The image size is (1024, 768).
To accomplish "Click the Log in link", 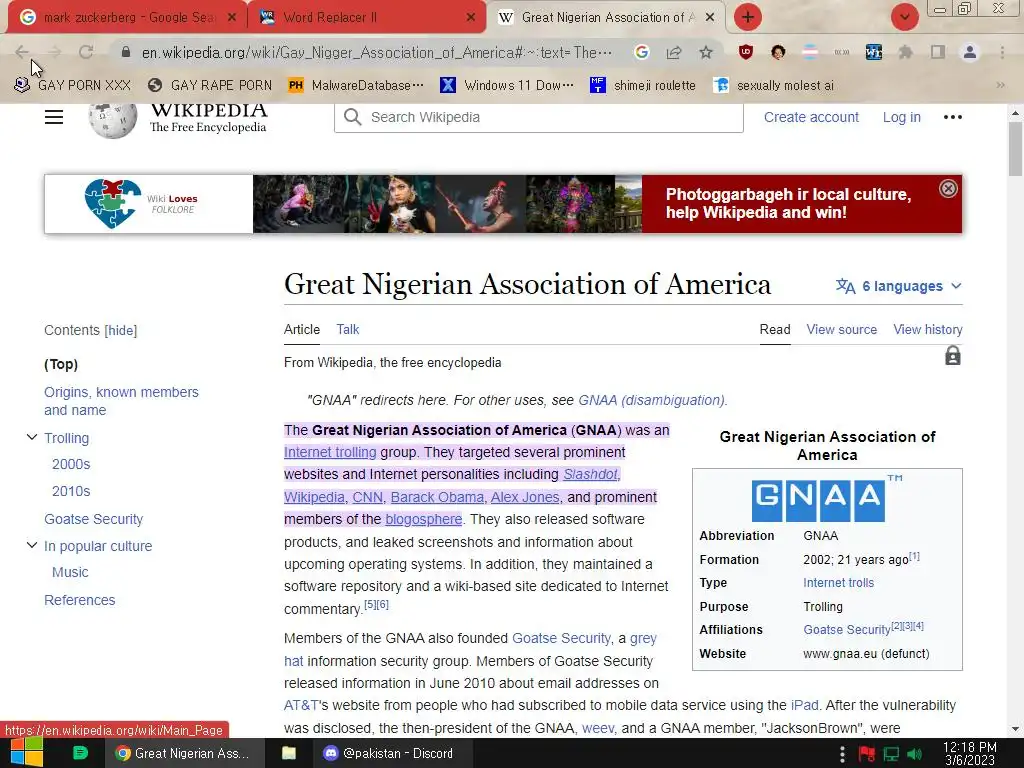I will [x=901, y=117].
